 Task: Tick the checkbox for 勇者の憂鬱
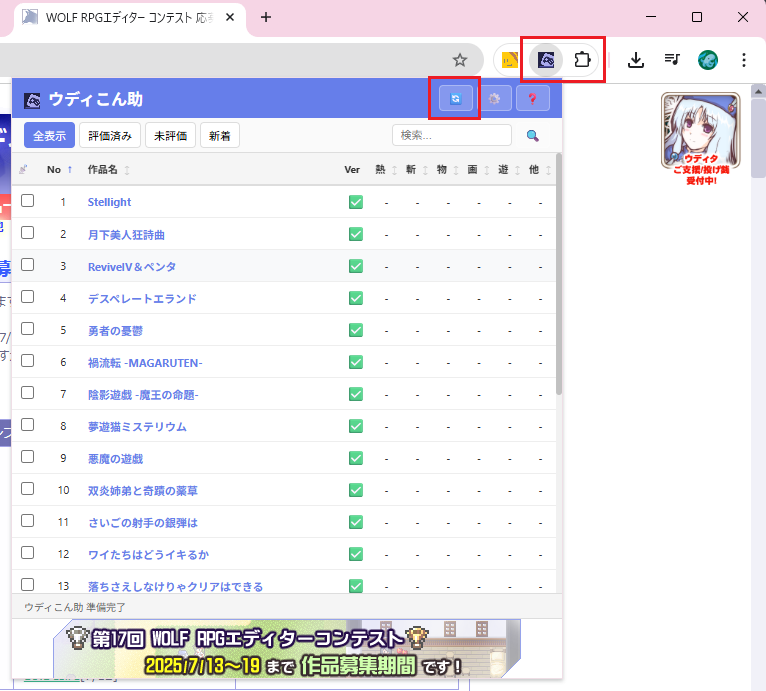tap(27, 328)
